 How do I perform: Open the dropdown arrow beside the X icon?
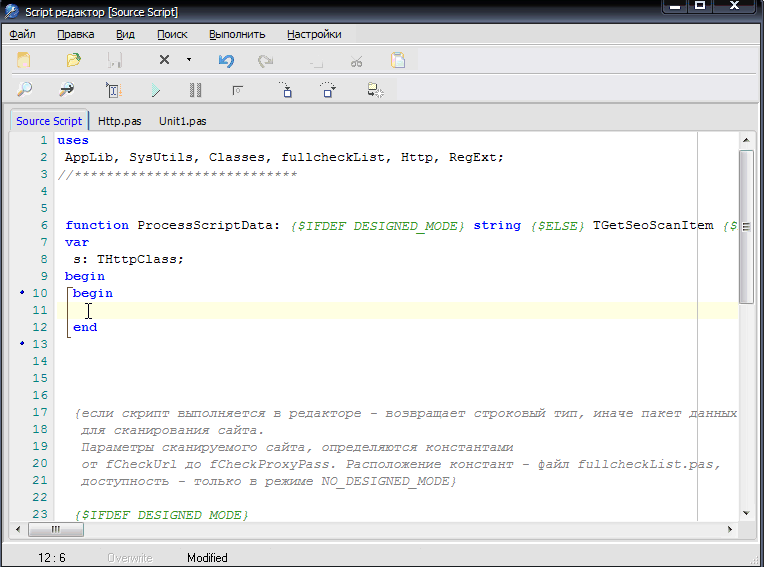click(188, 61)
